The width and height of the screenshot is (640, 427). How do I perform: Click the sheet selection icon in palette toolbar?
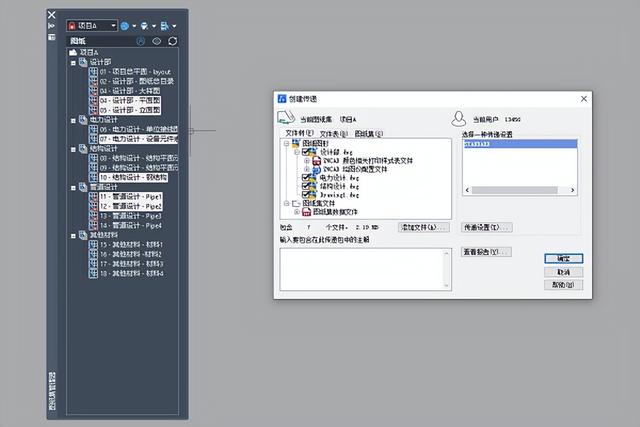click(x=164, y=25)
